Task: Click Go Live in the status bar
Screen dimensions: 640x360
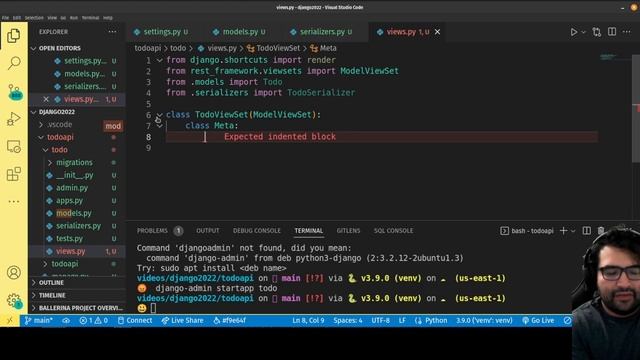Action: (x=538, y=320)
